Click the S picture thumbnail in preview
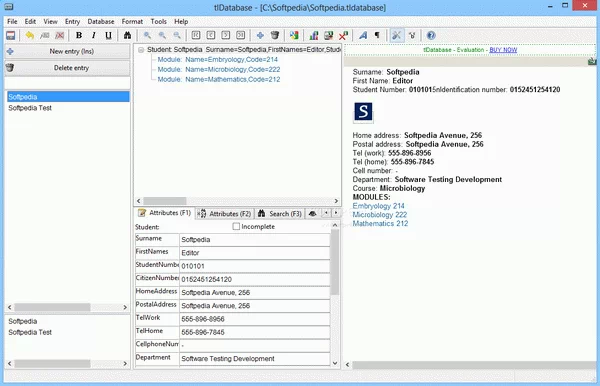This screenshot has height=386, width=600. [x=363, y=112]
